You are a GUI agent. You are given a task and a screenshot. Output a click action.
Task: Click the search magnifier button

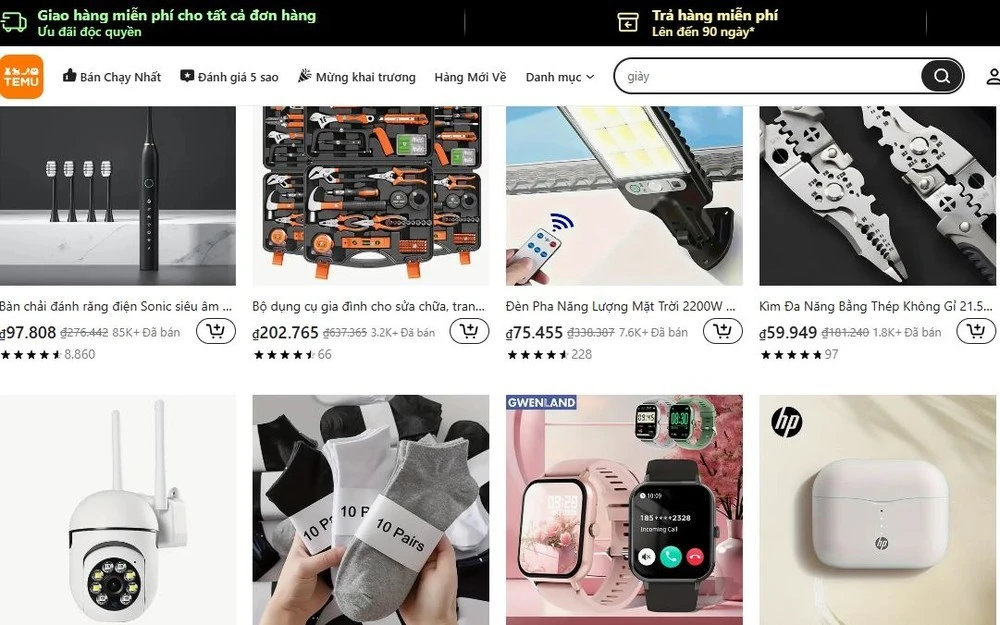941,77
